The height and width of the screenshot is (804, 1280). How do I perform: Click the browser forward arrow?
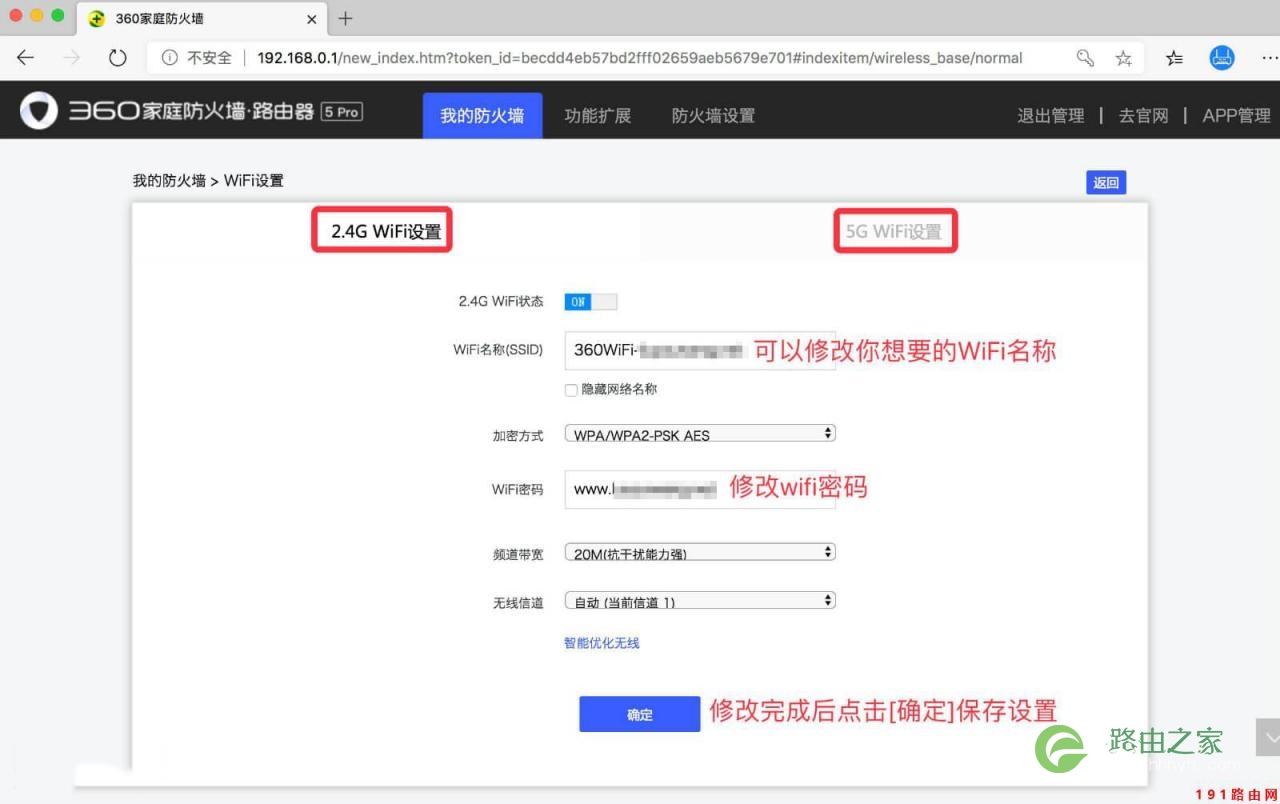pos(71,58)
